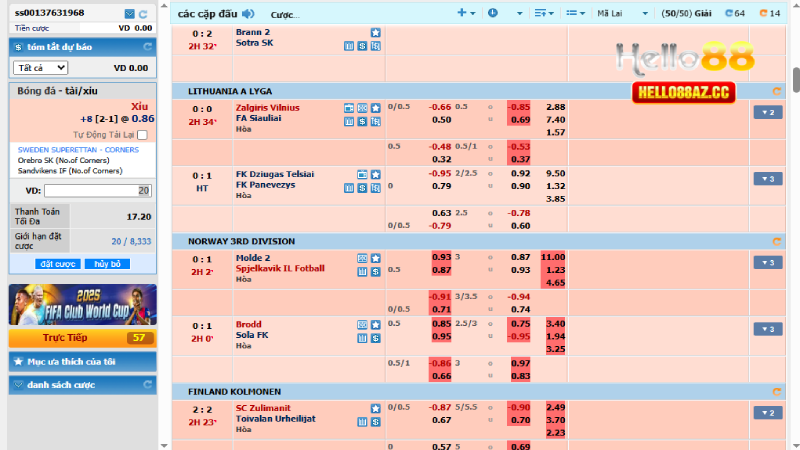Screen dimensions: 800x450
Task: Refresh the Lithuania A Lyga league section
Action: coord(775,91)
